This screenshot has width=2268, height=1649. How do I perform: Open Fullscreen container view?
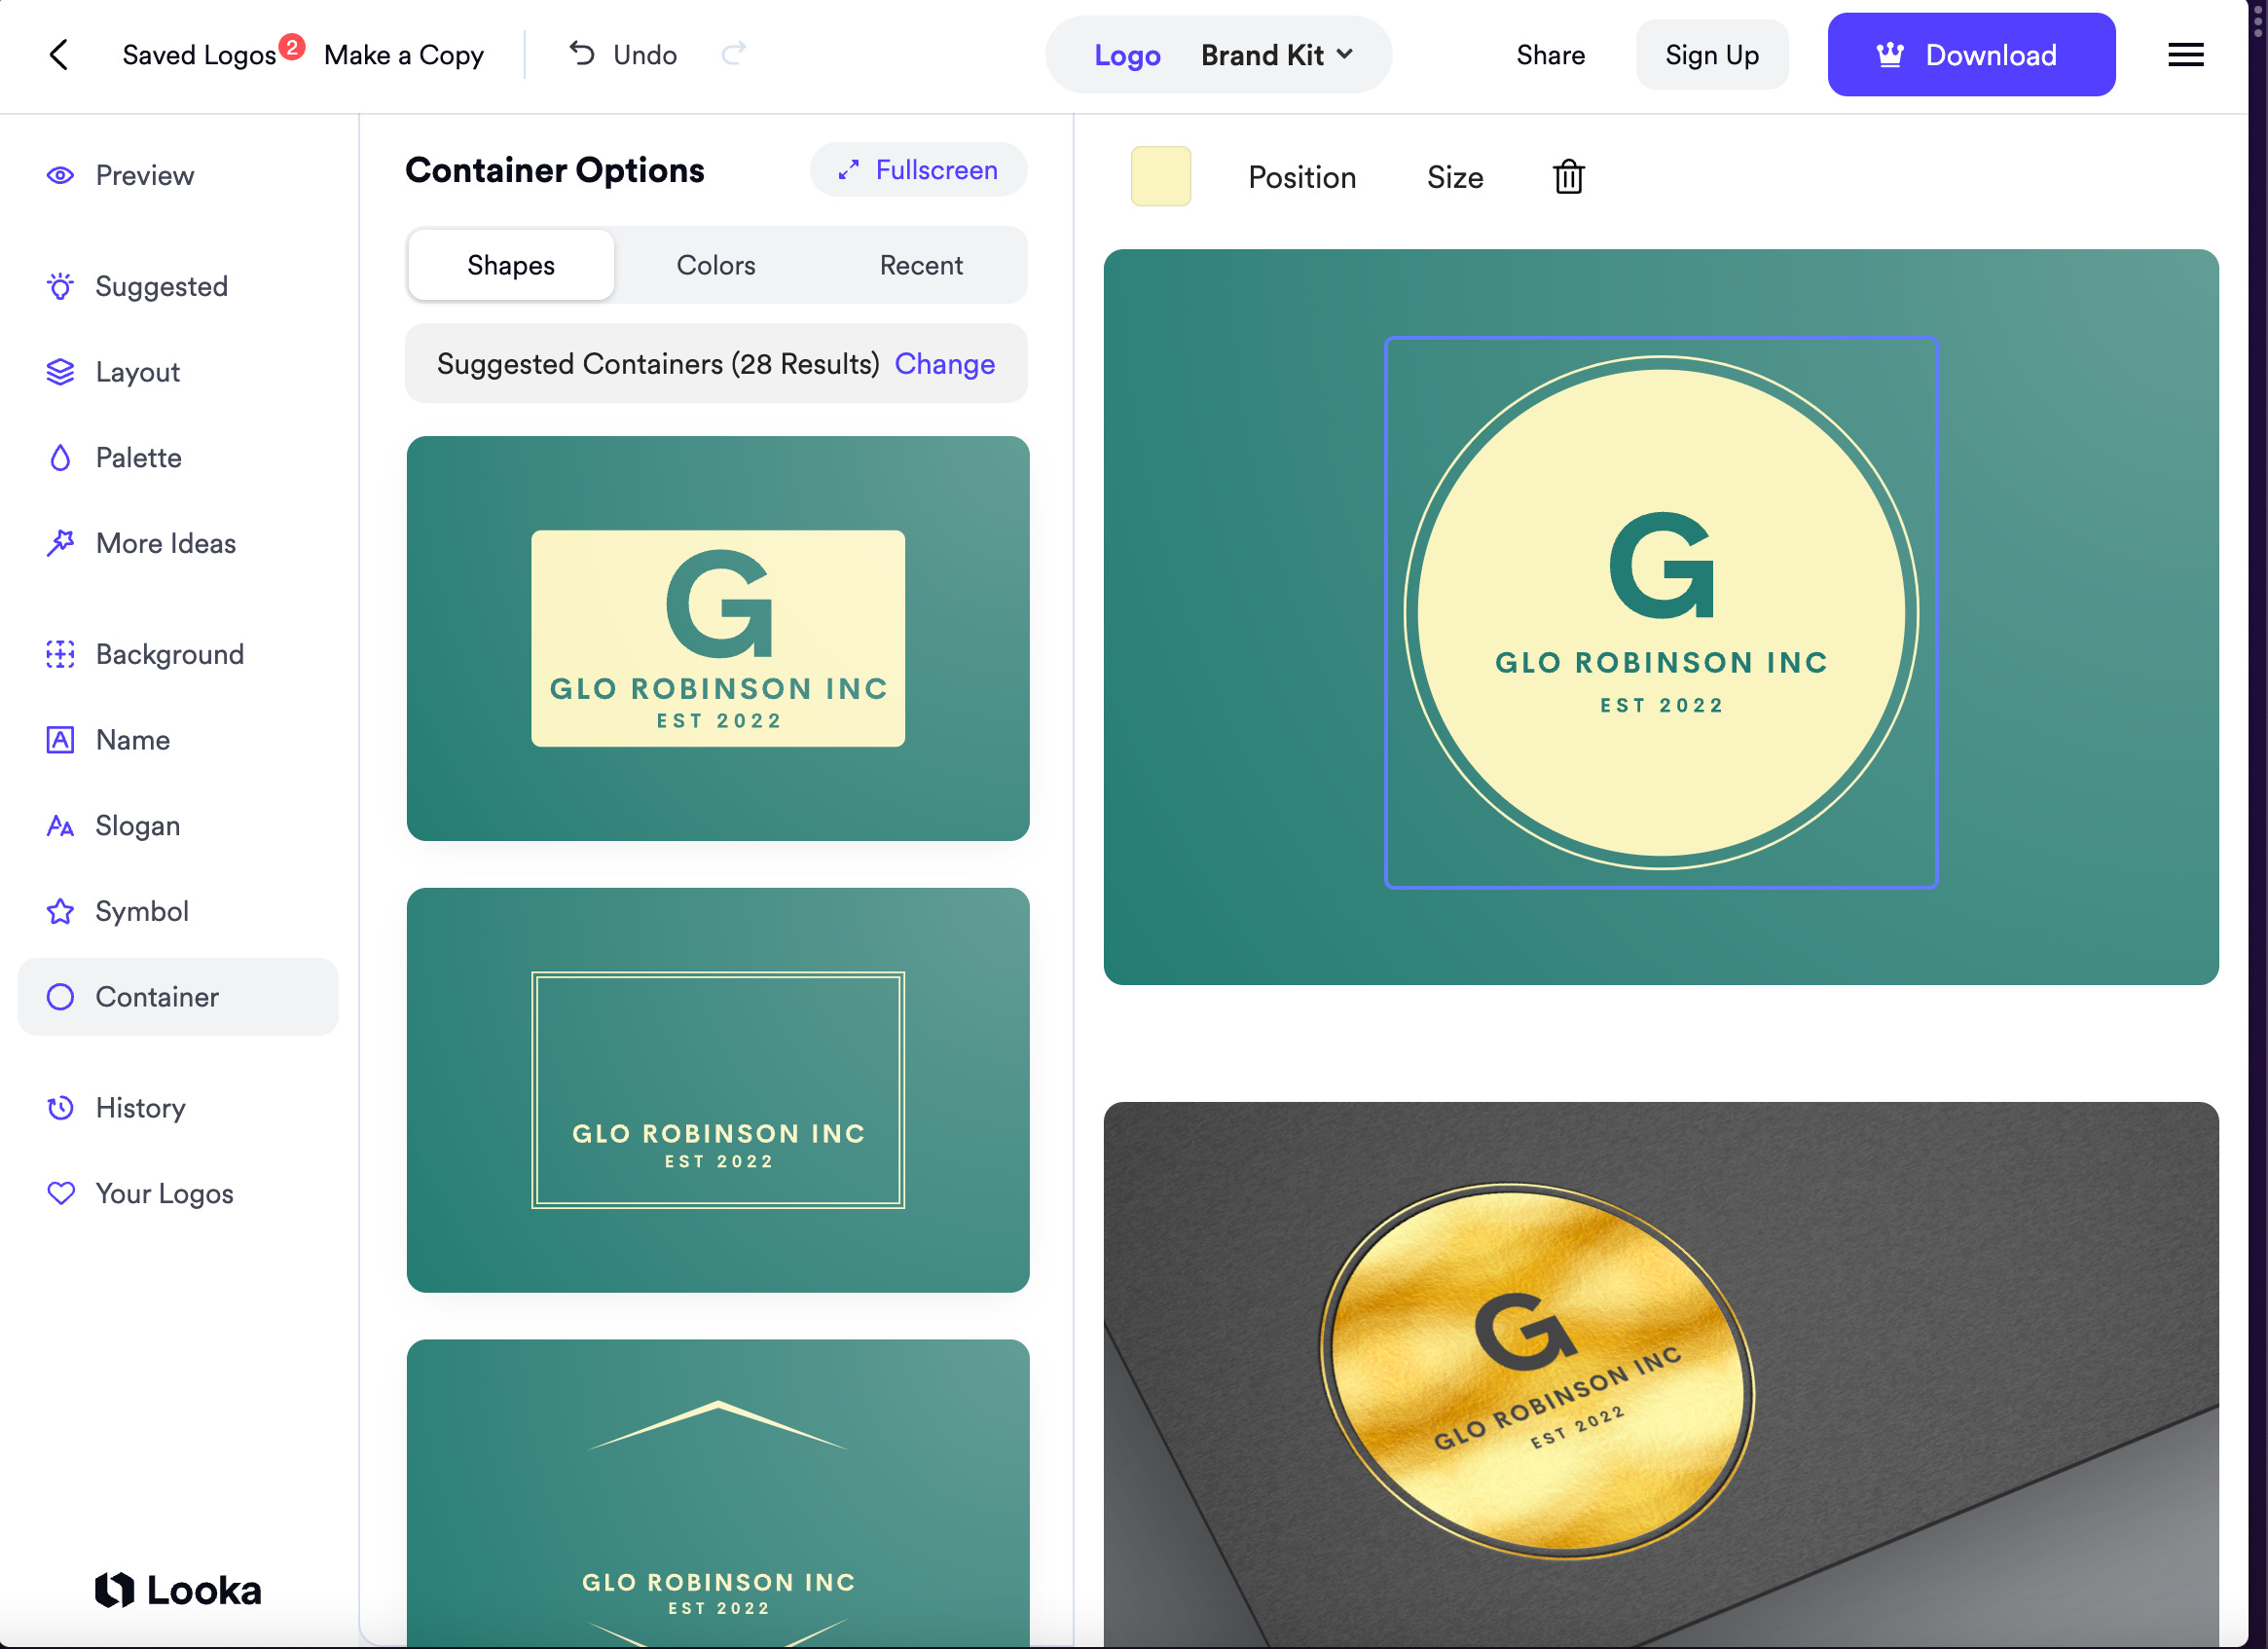[x=916, y=169]
